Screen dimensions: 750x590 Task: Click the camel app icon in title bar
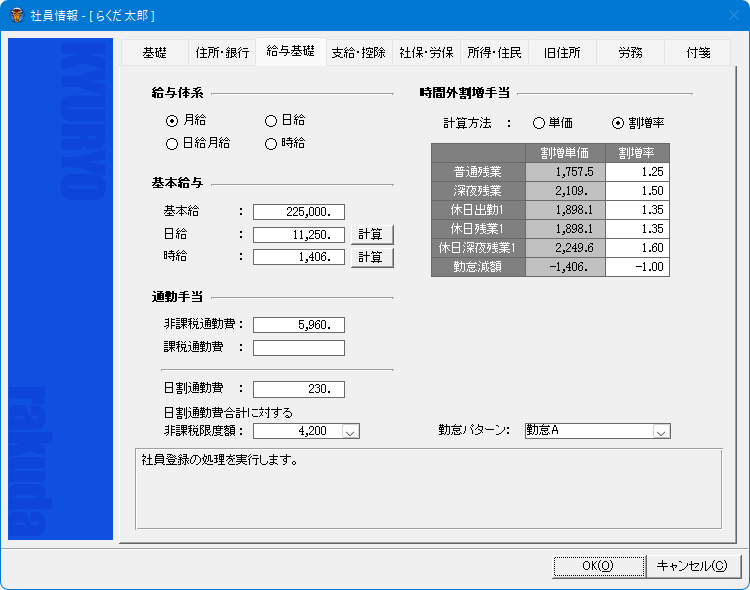(x=17, y=15)
